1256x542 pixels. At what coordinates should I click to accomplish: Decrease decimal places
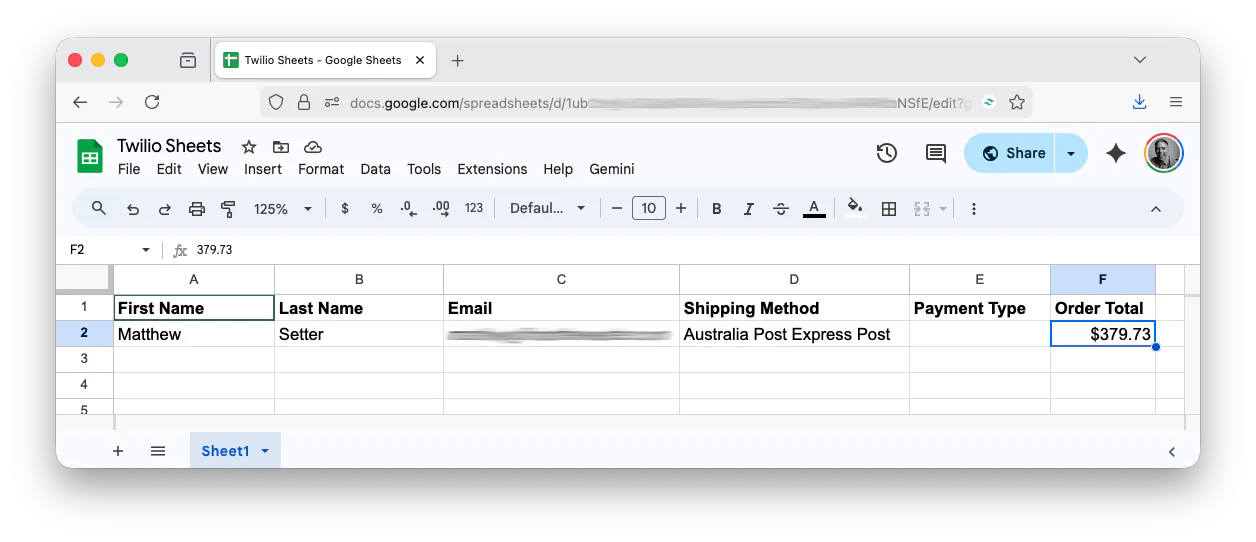(408, 208)
